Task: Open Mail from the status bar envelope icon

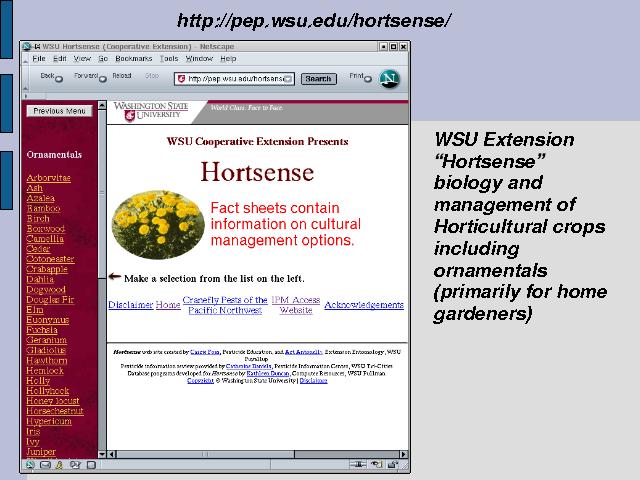Action: 44,464
